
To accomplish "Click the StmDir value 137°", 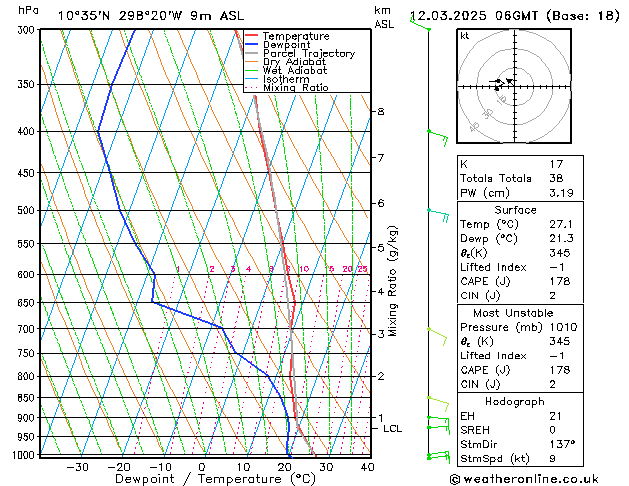I will (562, 445).
